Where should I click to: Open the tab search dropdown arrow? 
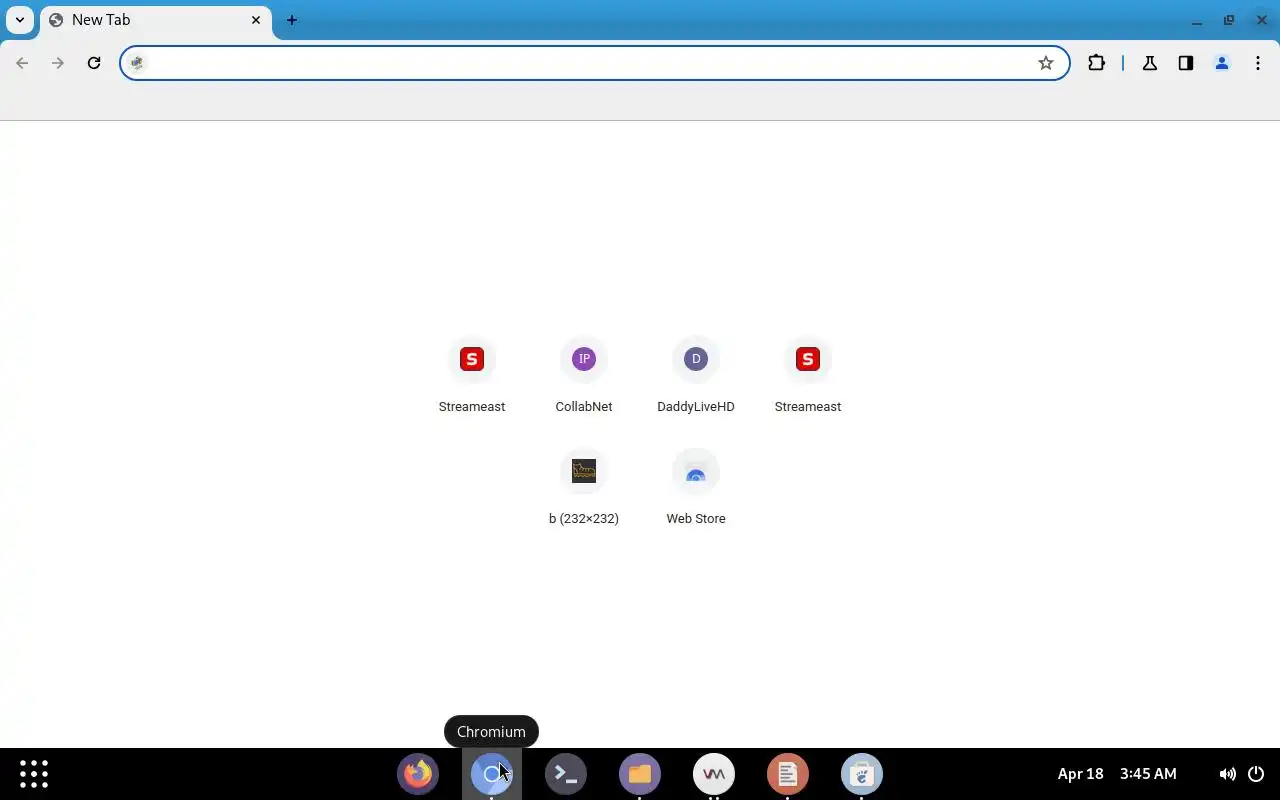pos(20,20)
